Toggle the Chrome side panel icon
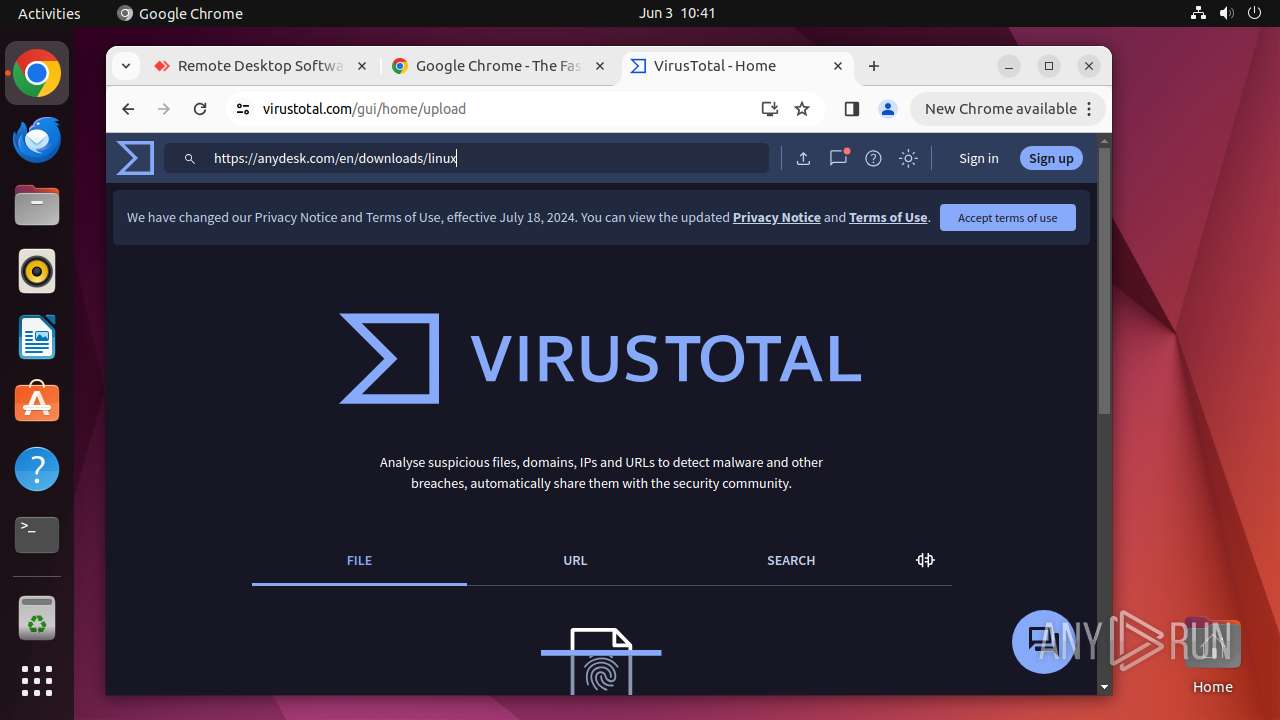This screenshot has width=1280, height=720. [852, 109]
